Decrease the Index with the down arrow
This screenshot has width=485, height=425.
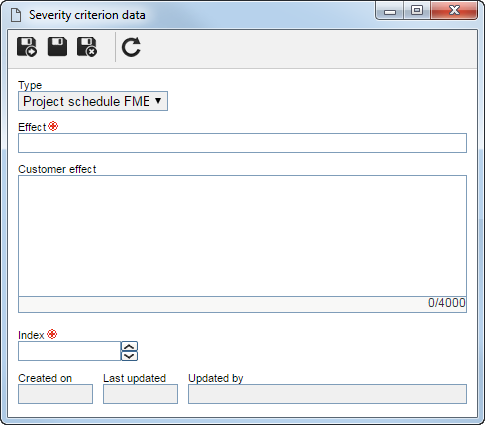[x=129, y=356]
